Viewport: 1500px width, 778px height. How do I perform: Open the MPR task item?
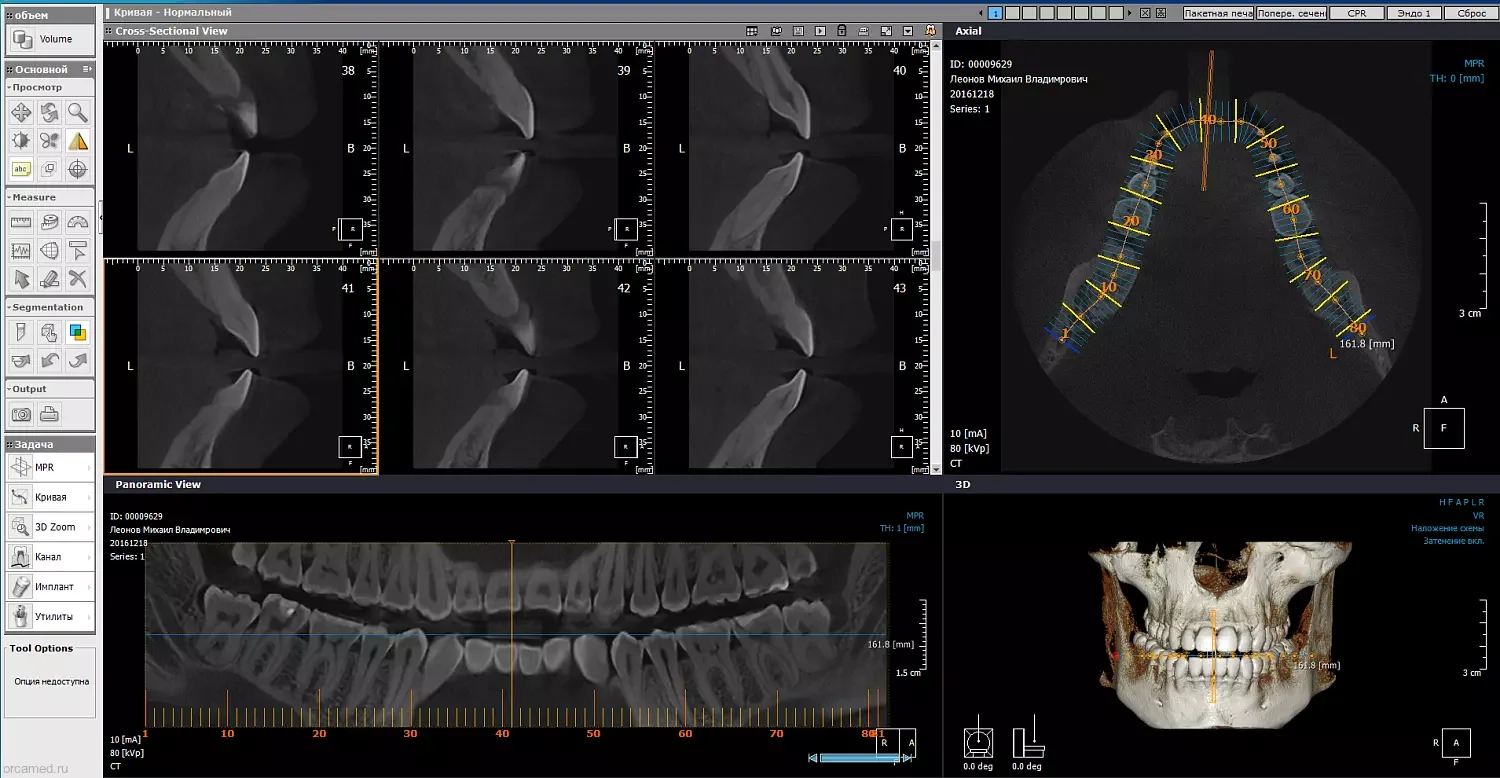point(50,467)
